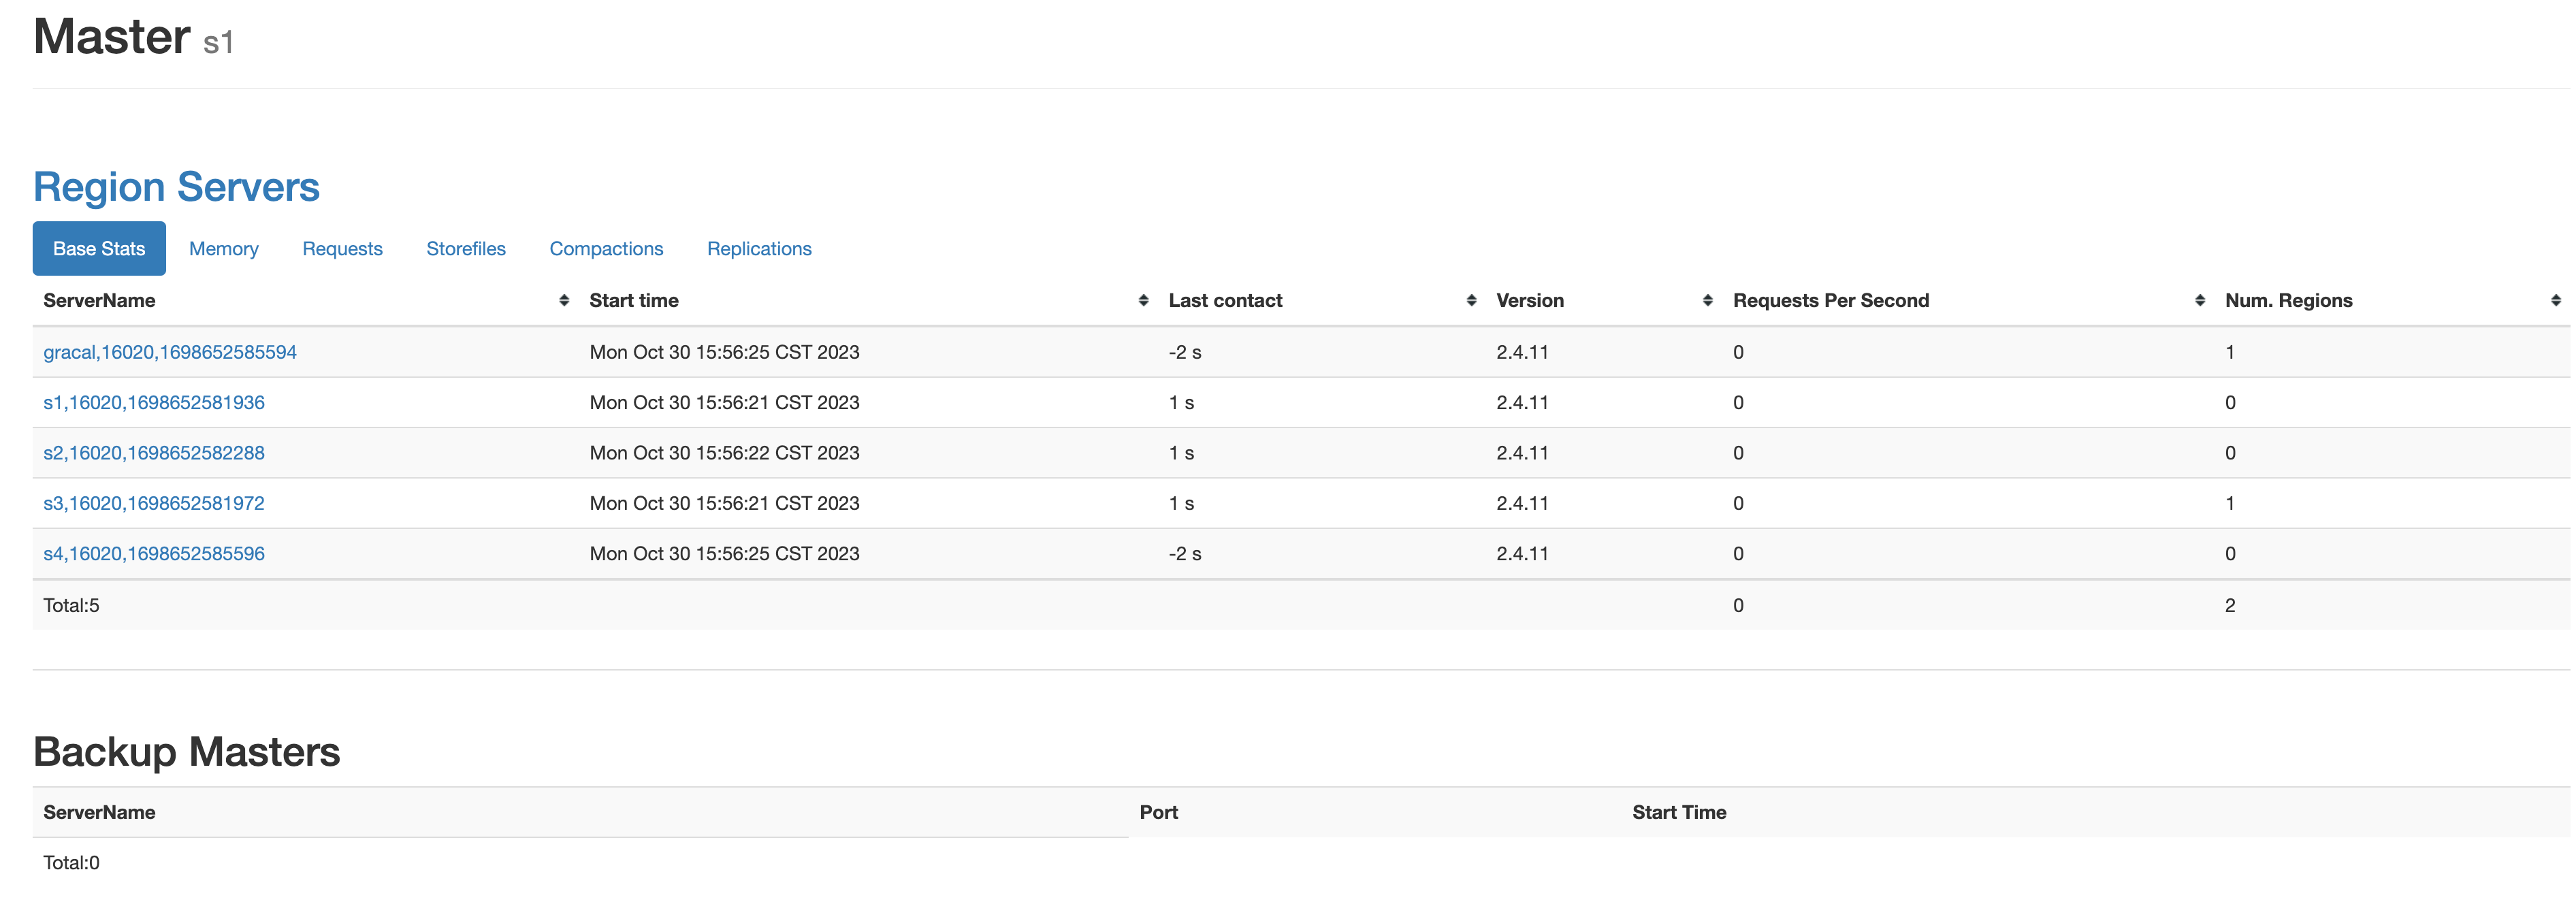Click the Last contact column header
The height and width of the screenshot is (904, 2576).
1225,301
